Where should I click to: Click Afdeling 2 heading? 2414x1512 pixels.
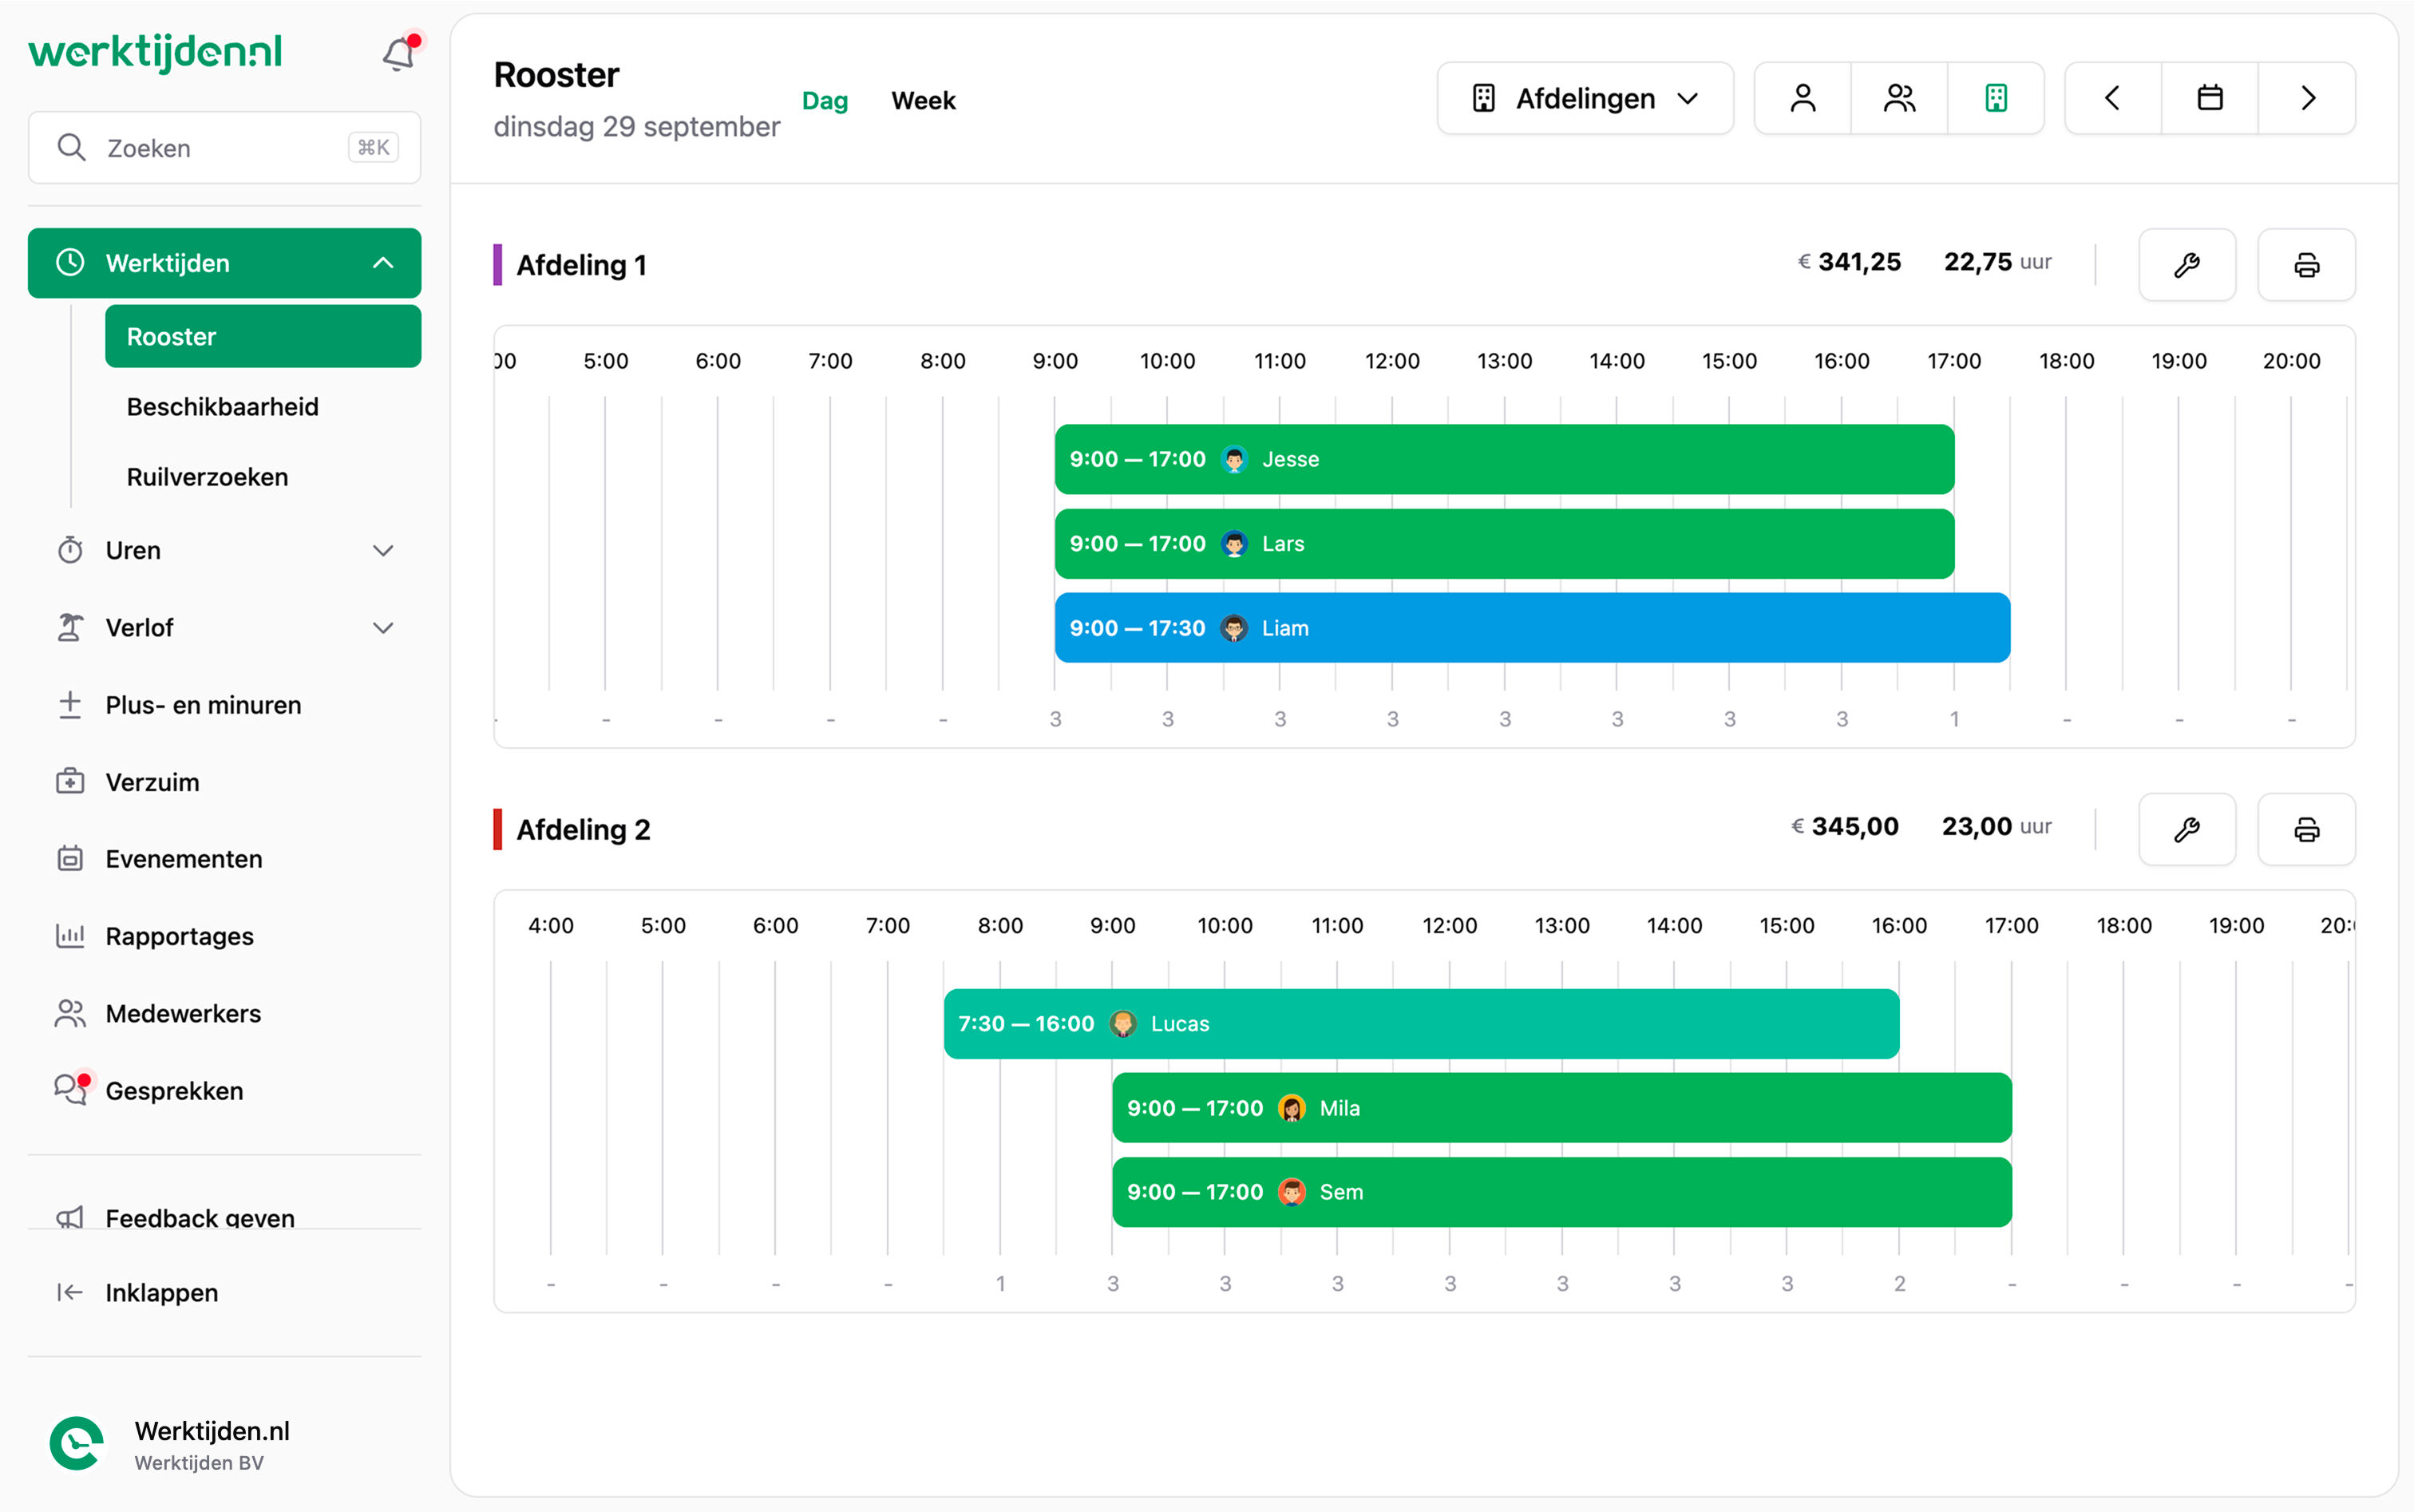point(583,829)
